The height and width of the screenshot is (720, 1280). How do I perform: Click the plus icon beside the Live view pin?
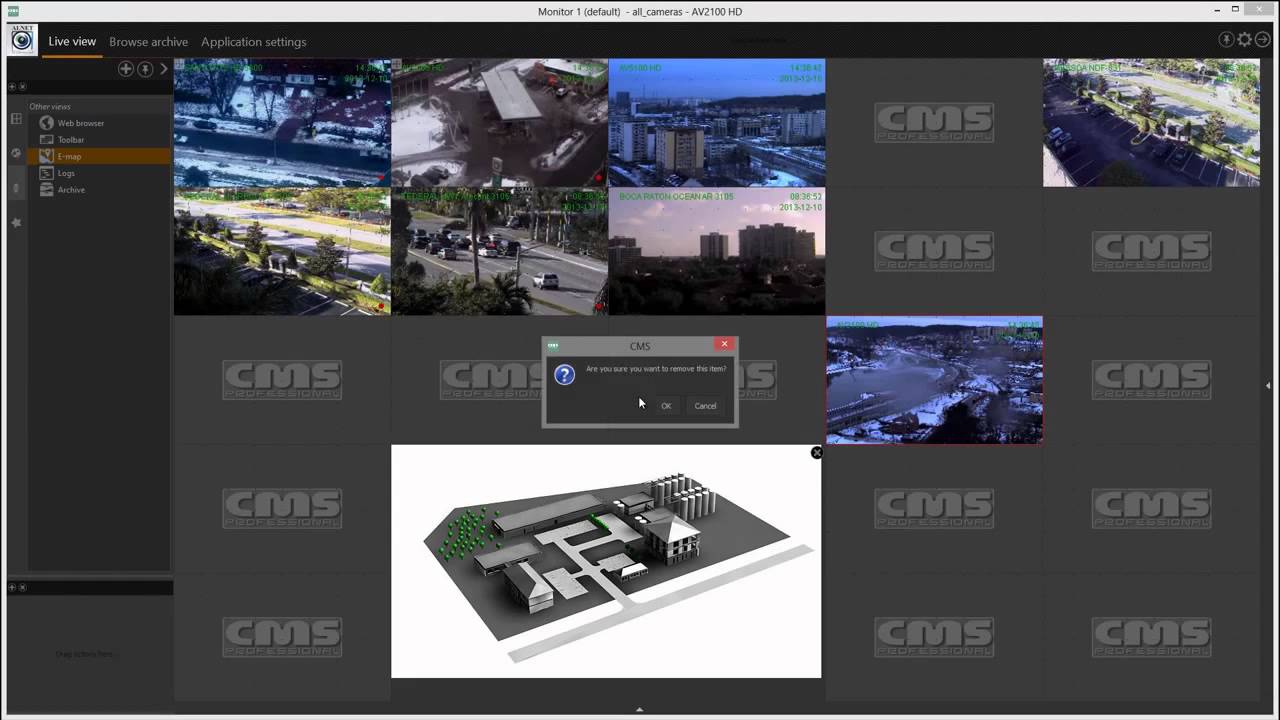coord(126,68)
